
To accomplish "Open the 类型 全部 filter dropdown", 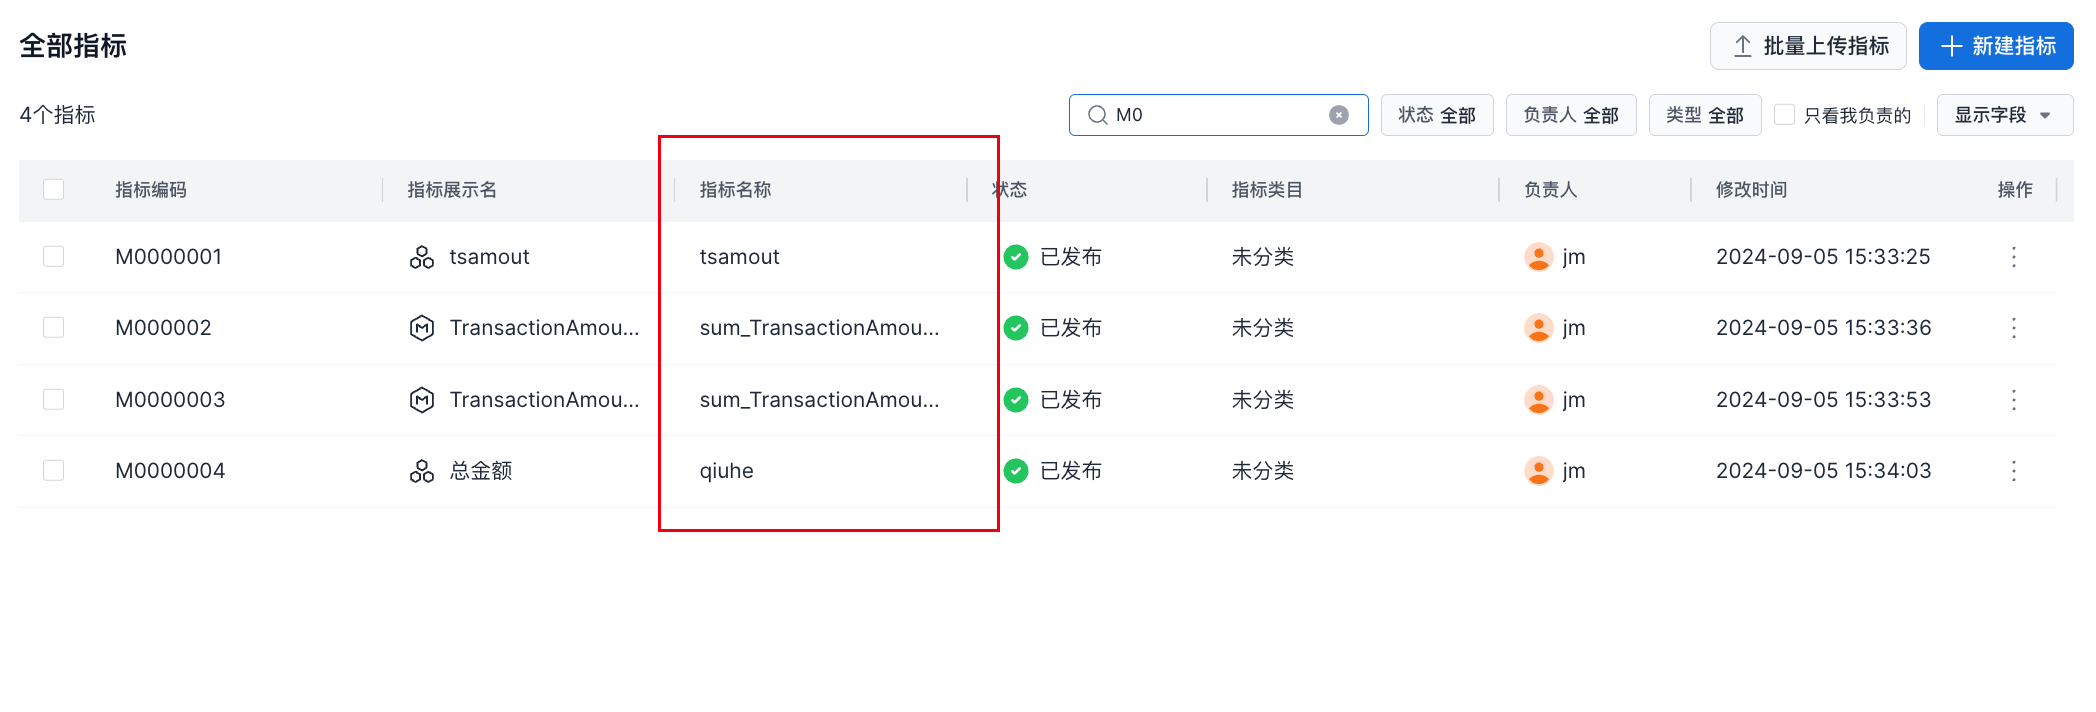I will tap(1704, 115).
